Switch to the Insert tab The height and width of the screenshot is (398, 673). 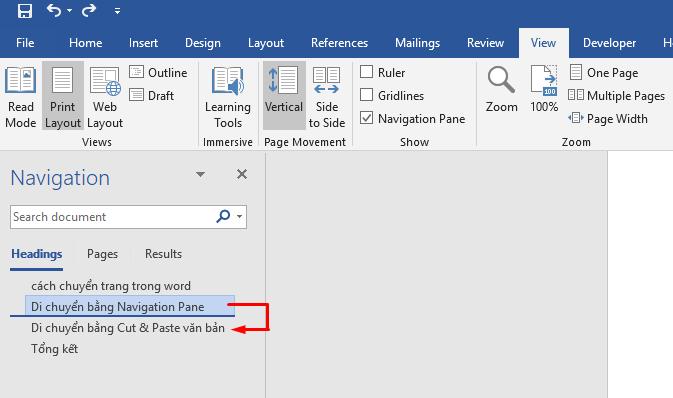(143, 43)
